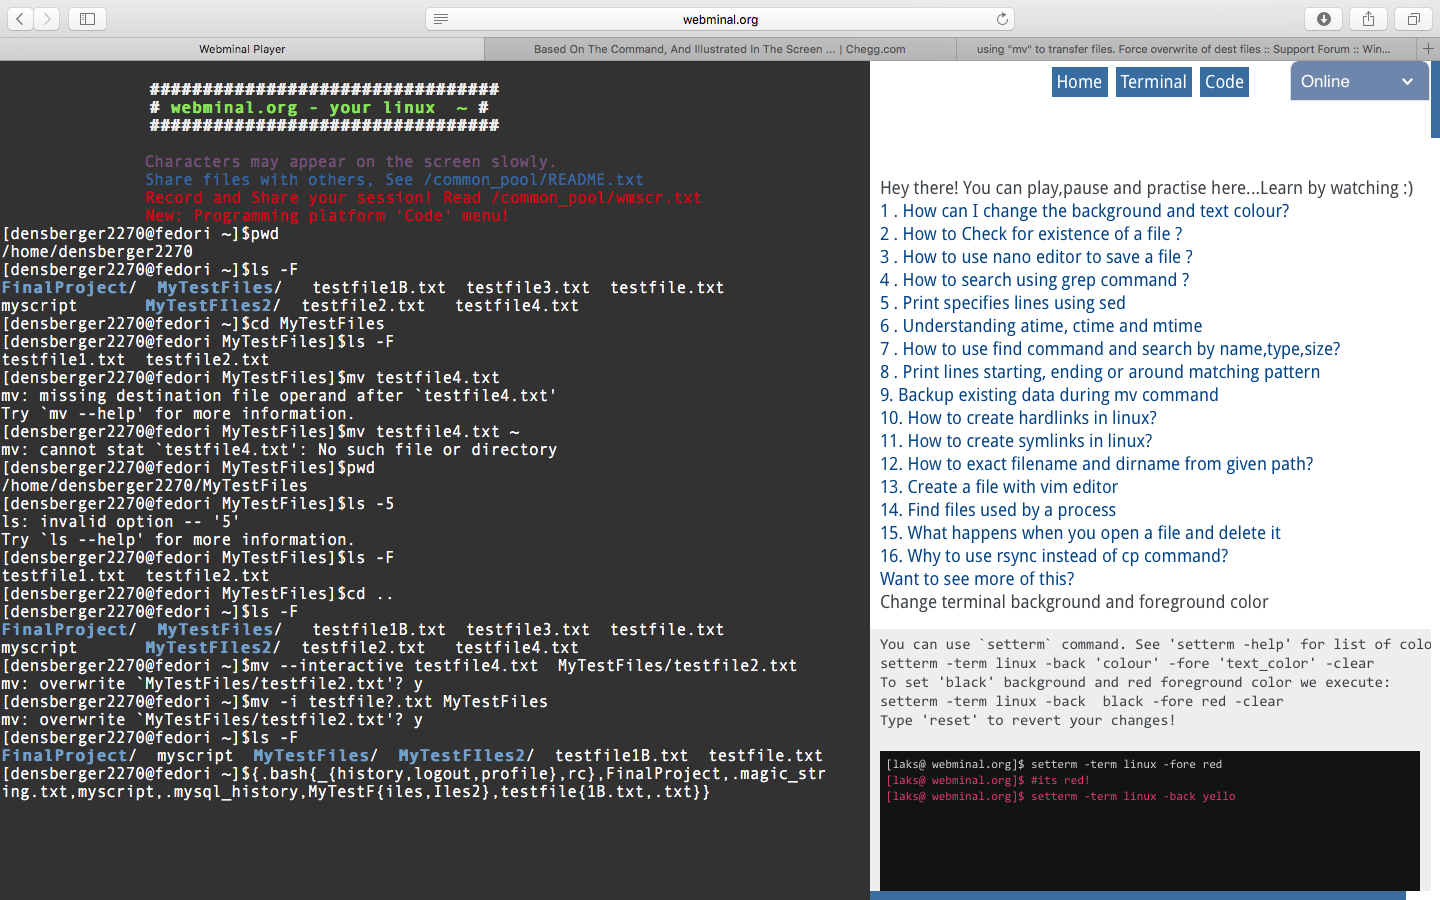This screenshot has width=1440, height=900.
Task: Click "Type 'reset' to revert your changes!" text
Action: click(1028, 720)
